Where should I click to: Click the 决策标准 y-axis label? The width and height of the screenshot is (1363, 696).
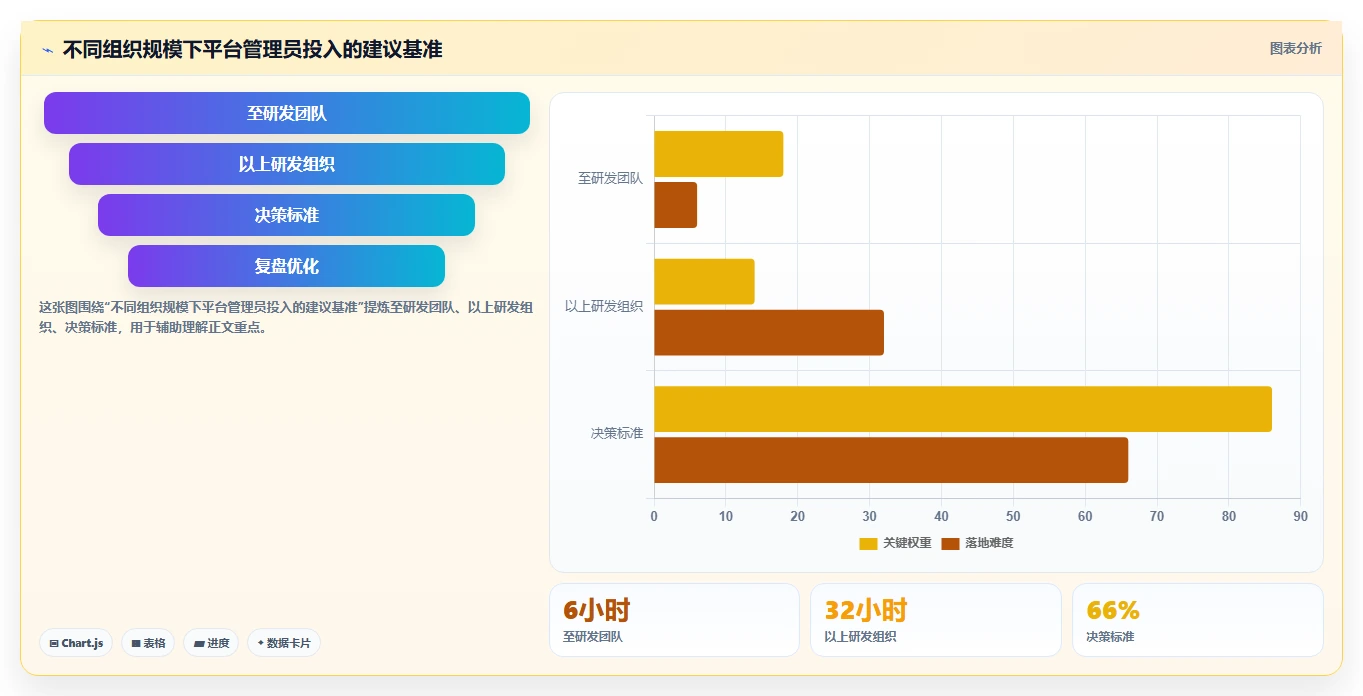(x=617, y=433)
